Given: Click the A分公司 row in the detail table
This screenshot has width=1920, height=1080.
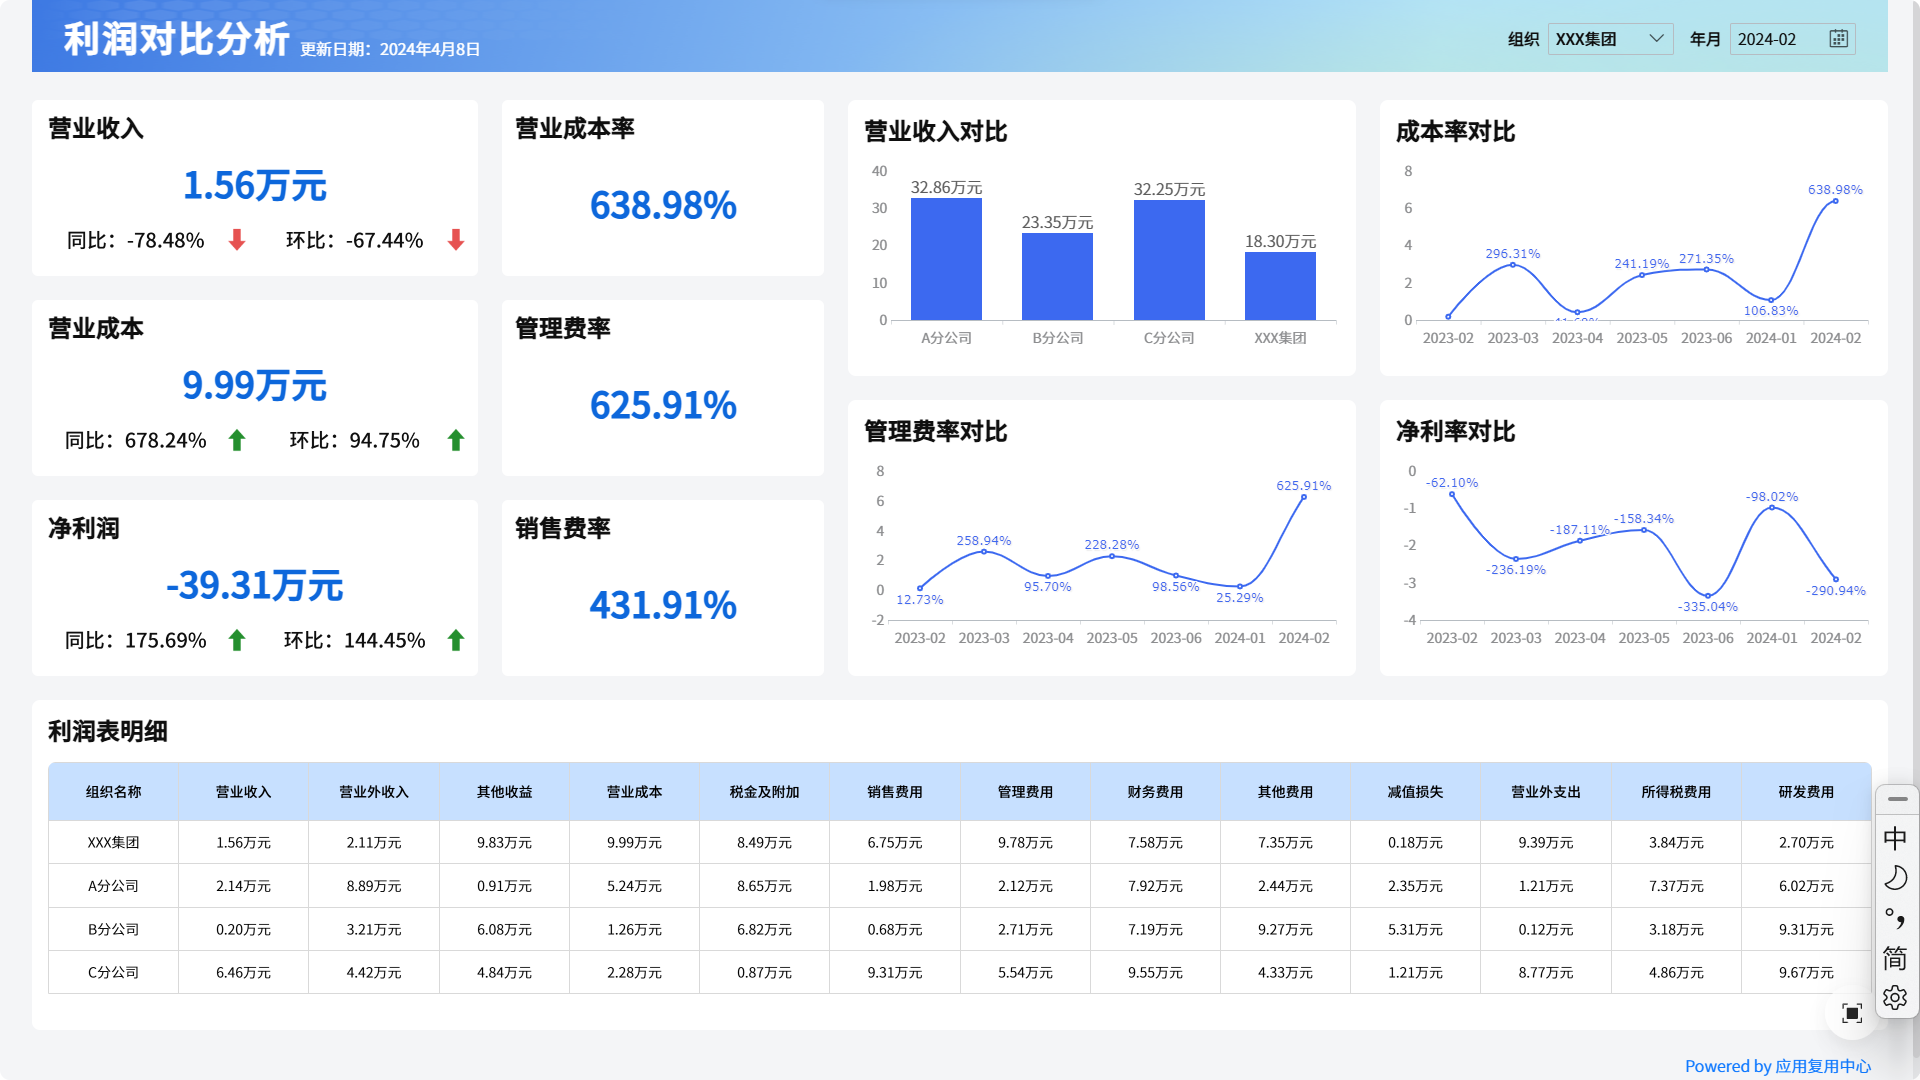Looking at the screenshot, I should click(x=113, y=886).
